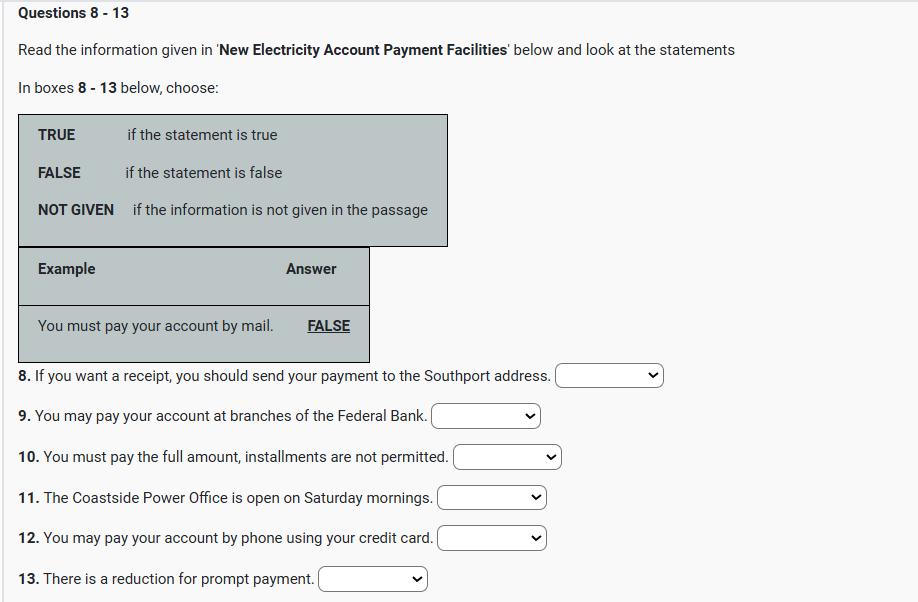This screenshot has height=602, width=918.
Task: Click the 'Example' column header
Action: (67, 269)
